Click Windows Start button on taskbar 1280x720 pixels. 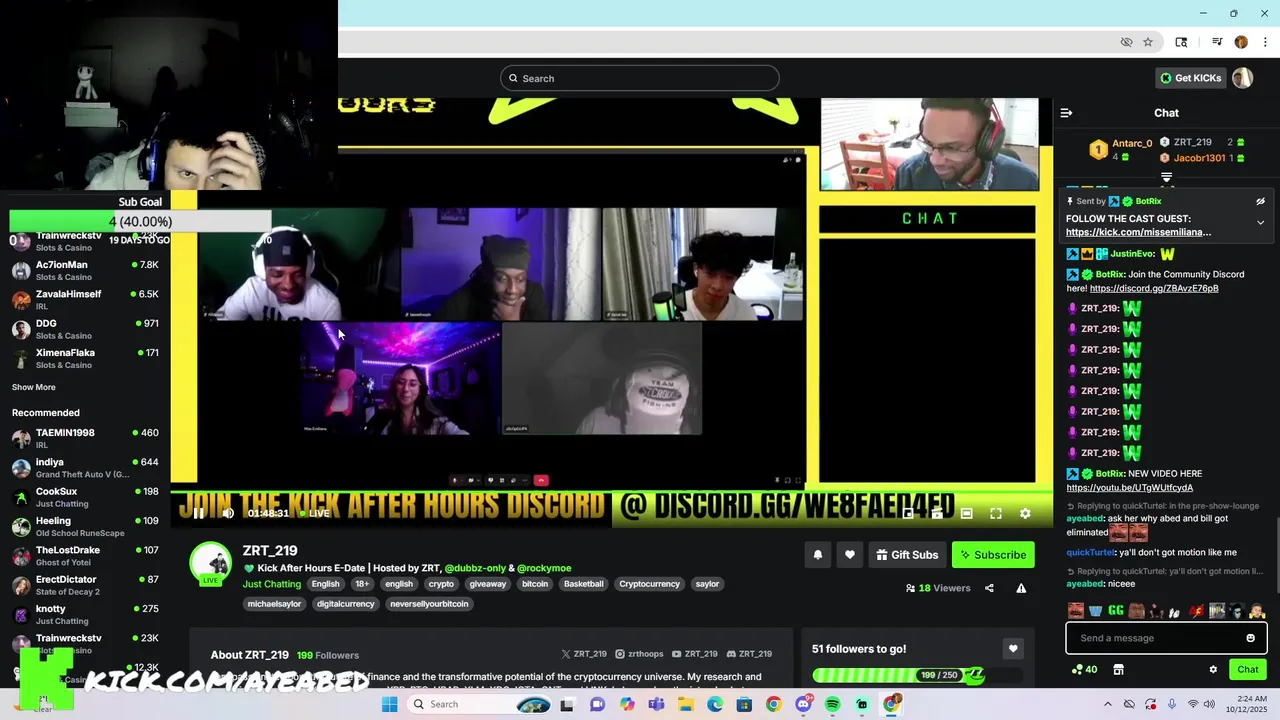click(390, 704)
